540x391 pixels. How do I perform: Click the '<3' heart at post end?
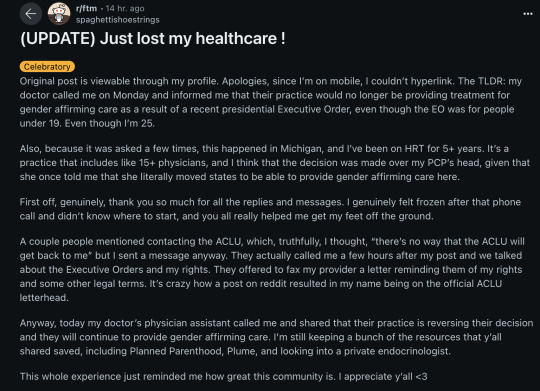(421, 376)
